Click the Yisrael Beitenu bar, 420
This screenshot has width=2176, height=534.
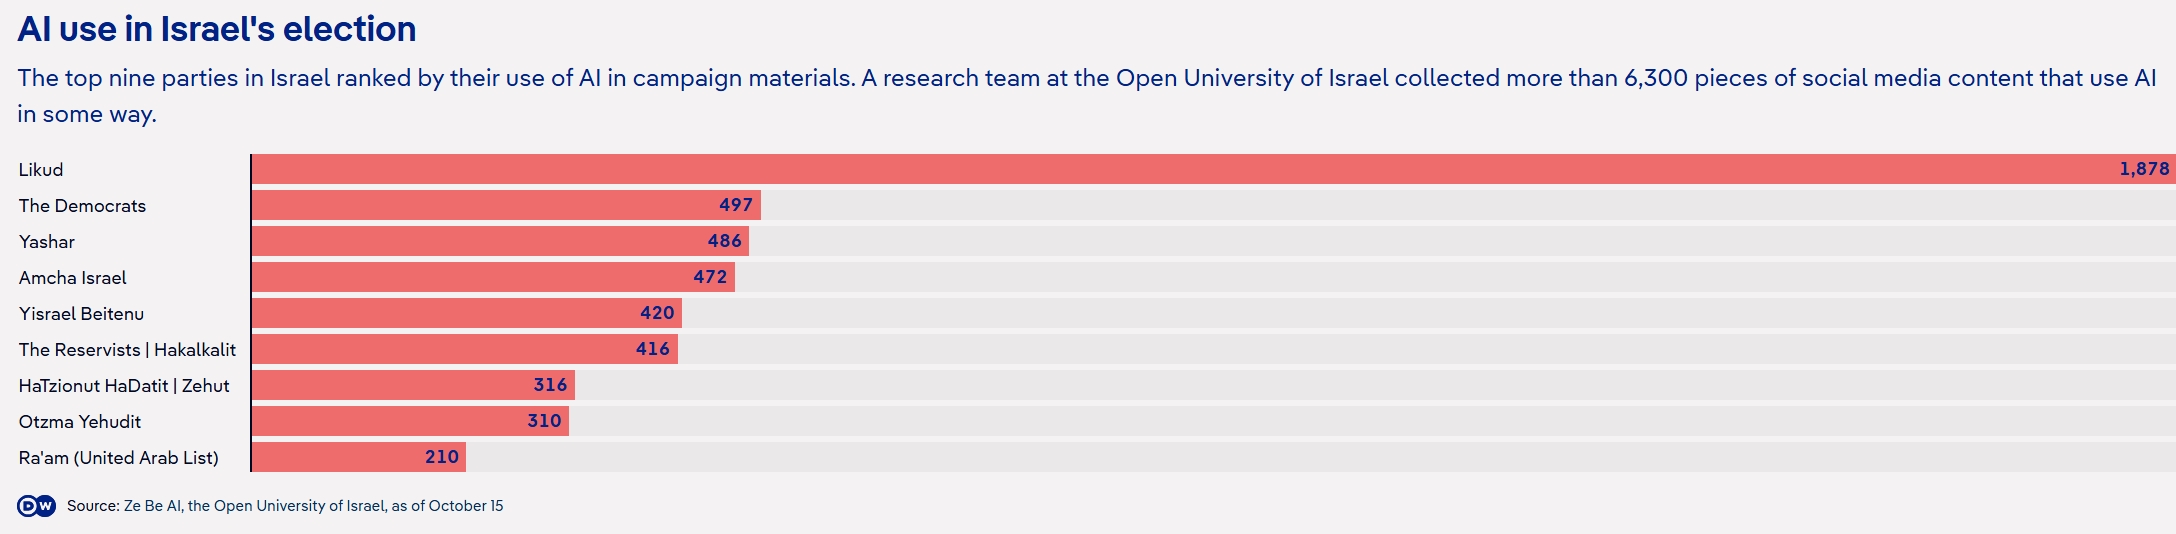click(467, 313)
